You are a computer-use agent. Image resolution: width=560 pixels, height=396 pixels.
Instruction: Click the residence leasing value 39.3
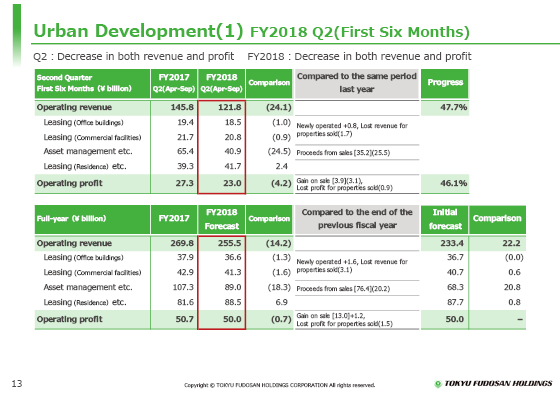(185, 166)
